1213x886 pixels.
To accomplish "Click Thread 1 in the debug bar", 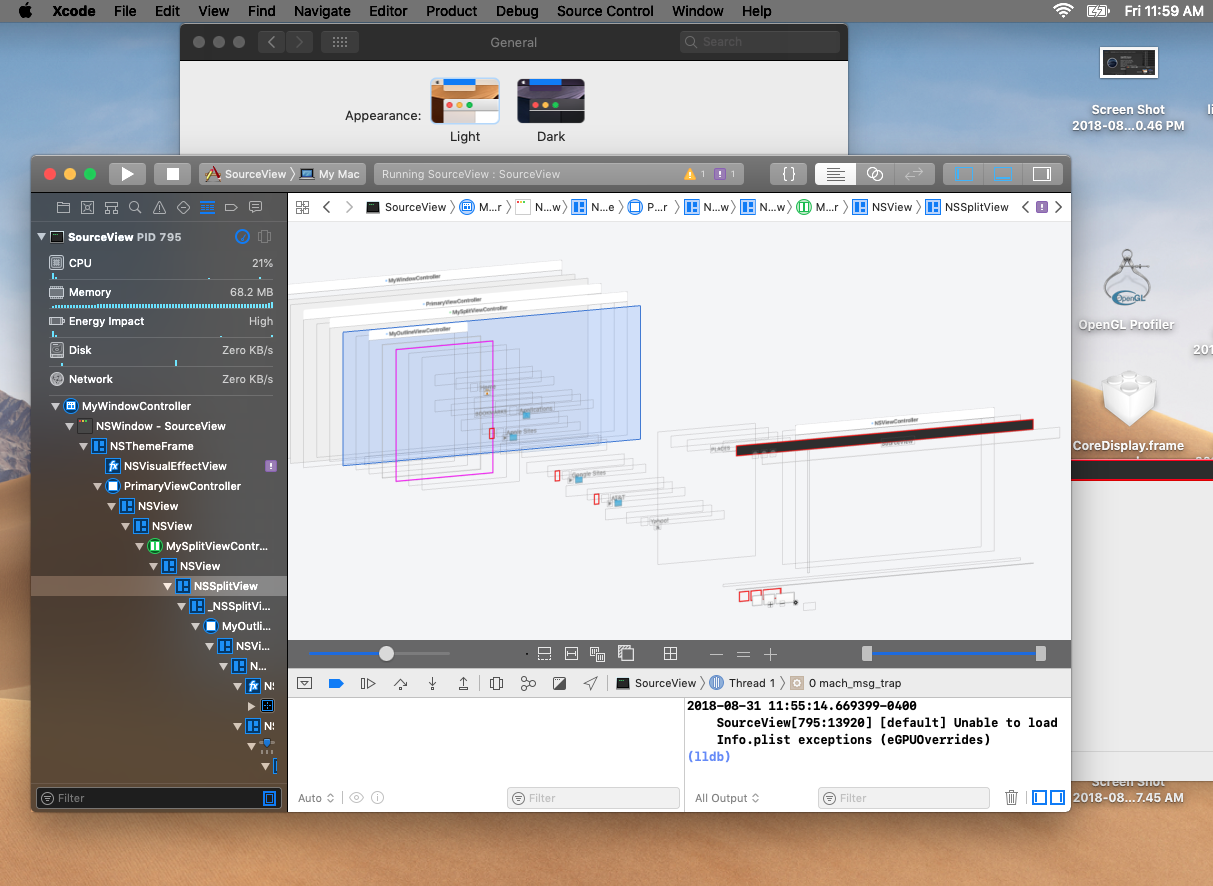I will click(x=744, y=683).
